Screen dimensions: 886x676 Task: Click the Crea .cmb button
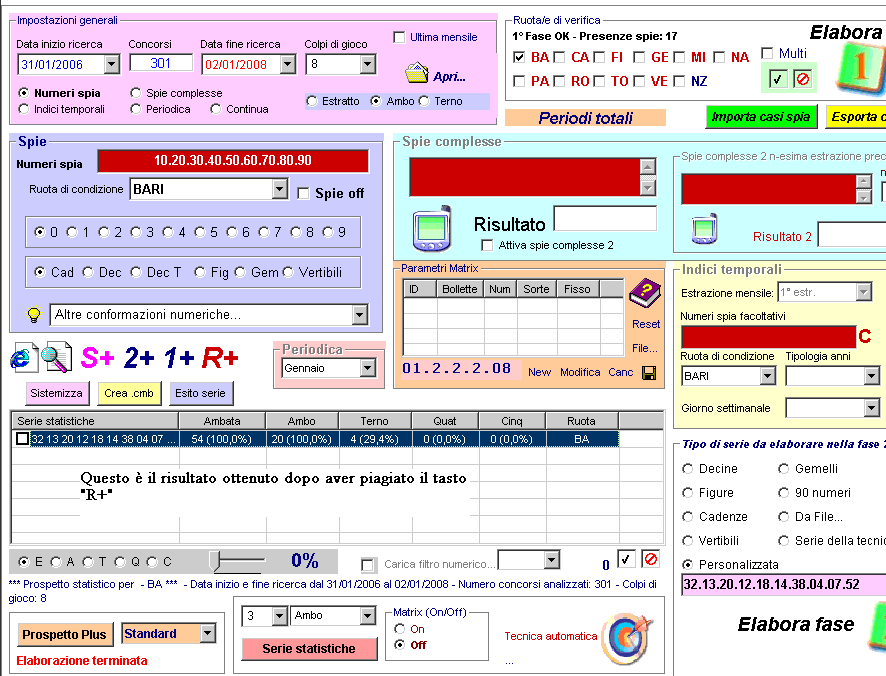tap(129, 393)
